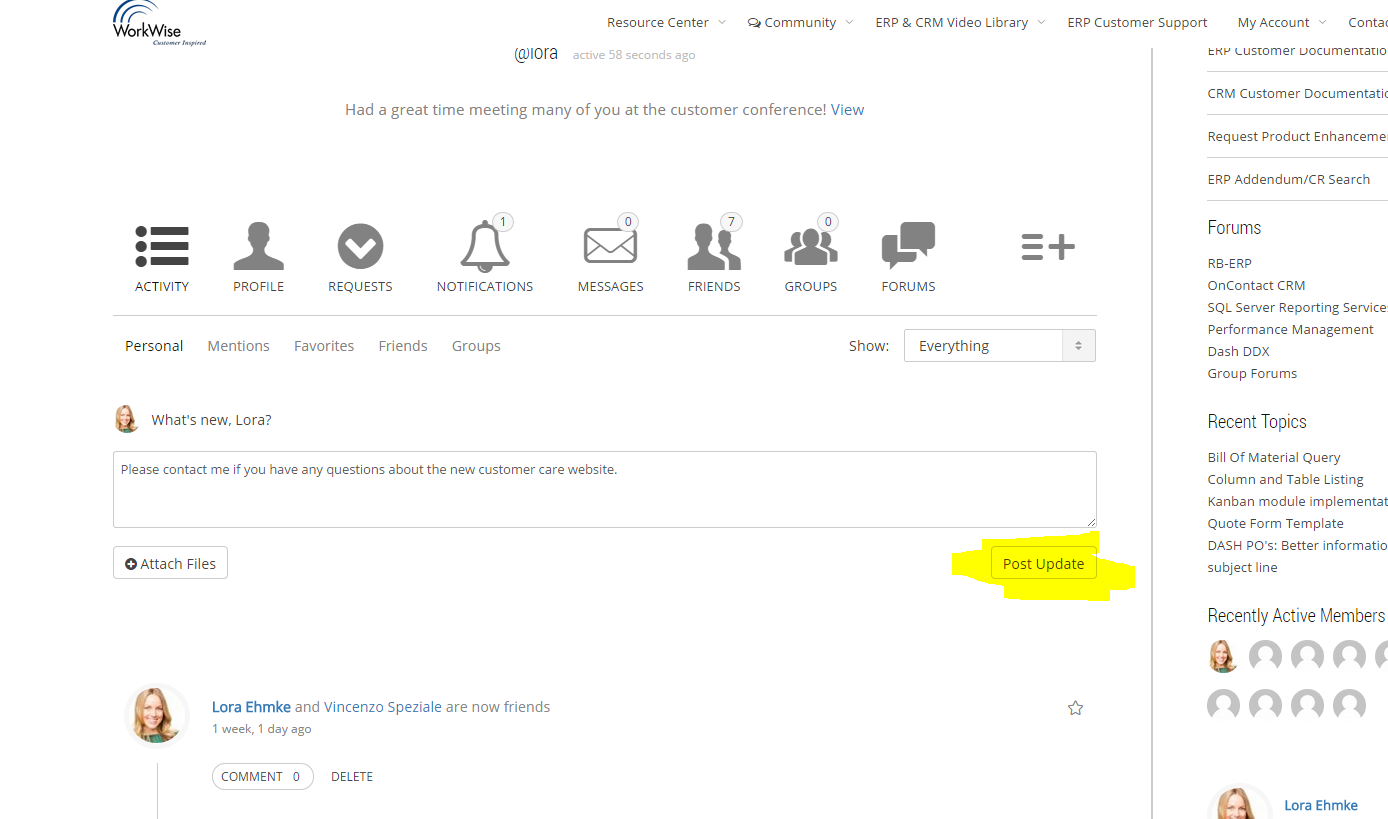This screenshot has height=819, width=1388.
Task: Click the Post Update button
Action: [1043, 564]
